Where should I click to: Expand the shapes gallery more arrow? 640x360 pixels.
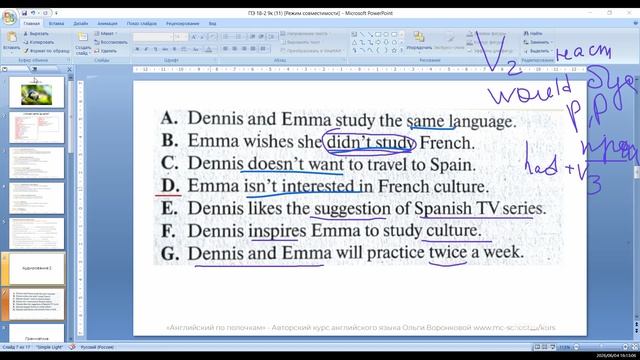[402, 50]
